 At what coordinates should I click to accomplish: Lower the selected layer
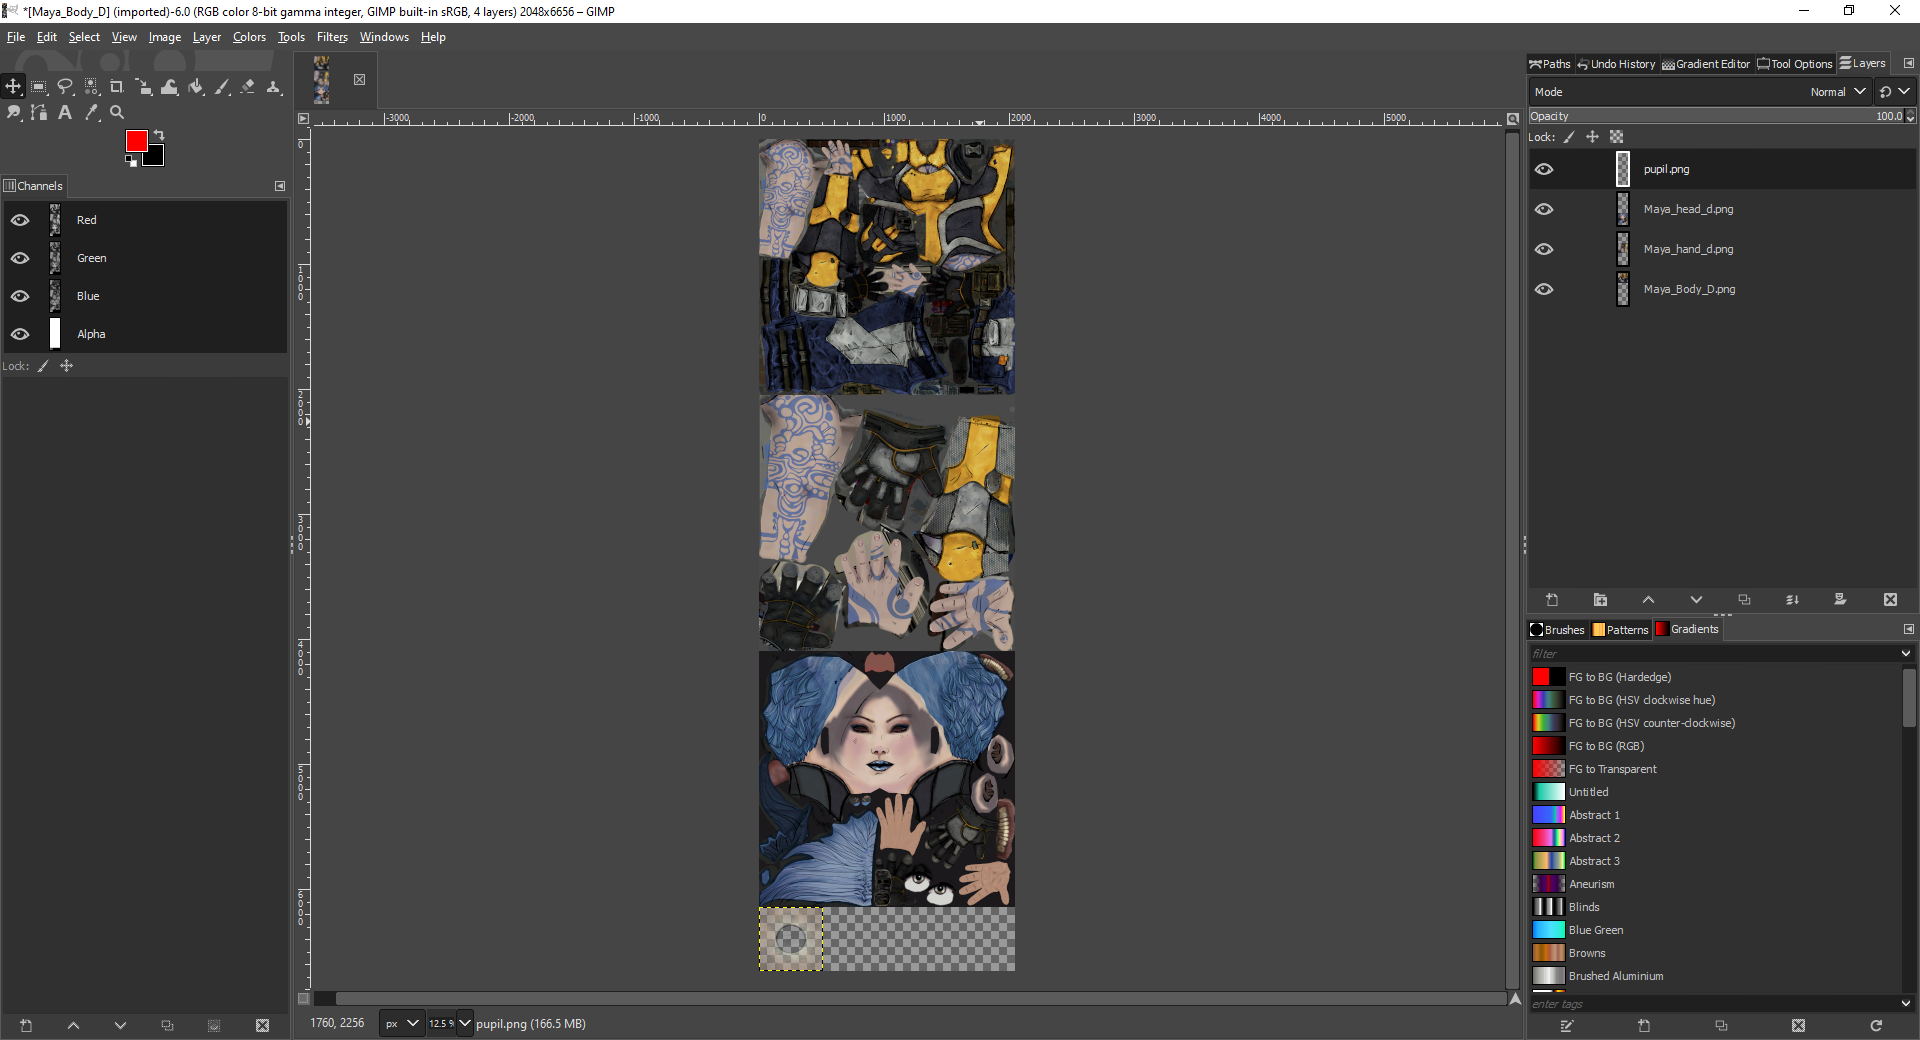[x=1696, y=600]
